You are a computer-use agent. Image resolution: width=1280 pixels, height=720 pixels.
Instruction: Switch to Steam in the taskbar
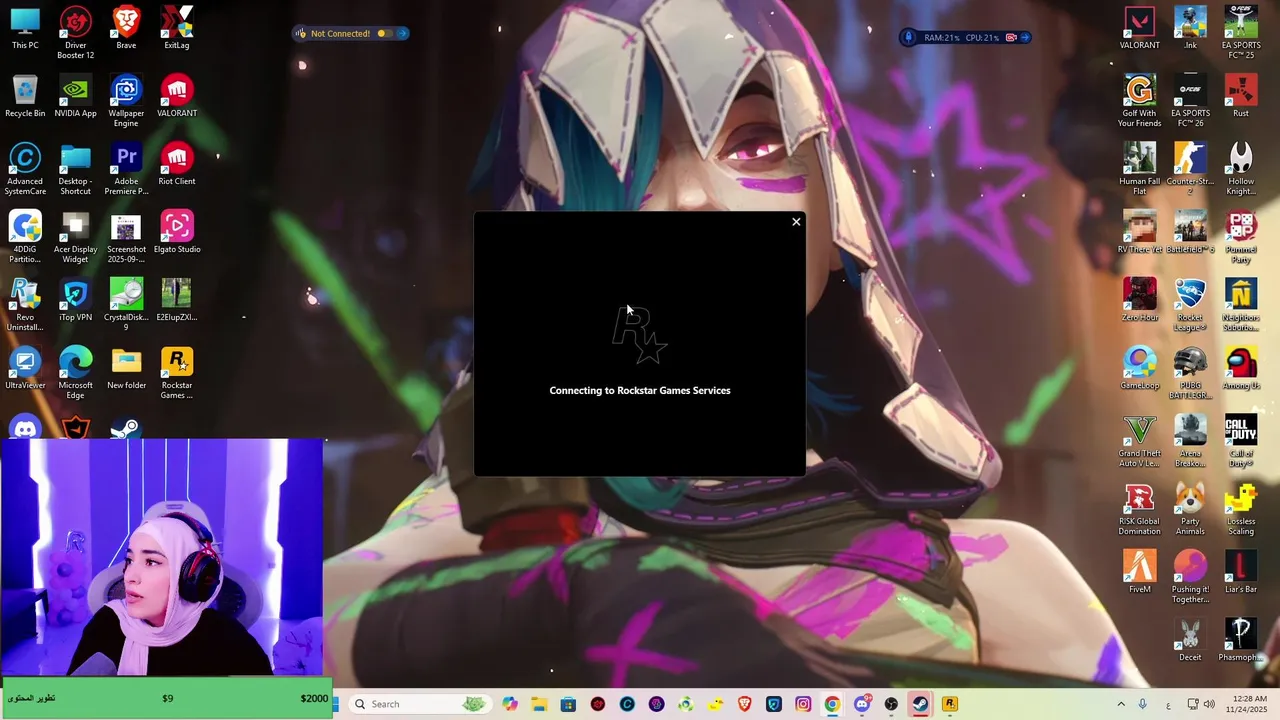[920, 704]
